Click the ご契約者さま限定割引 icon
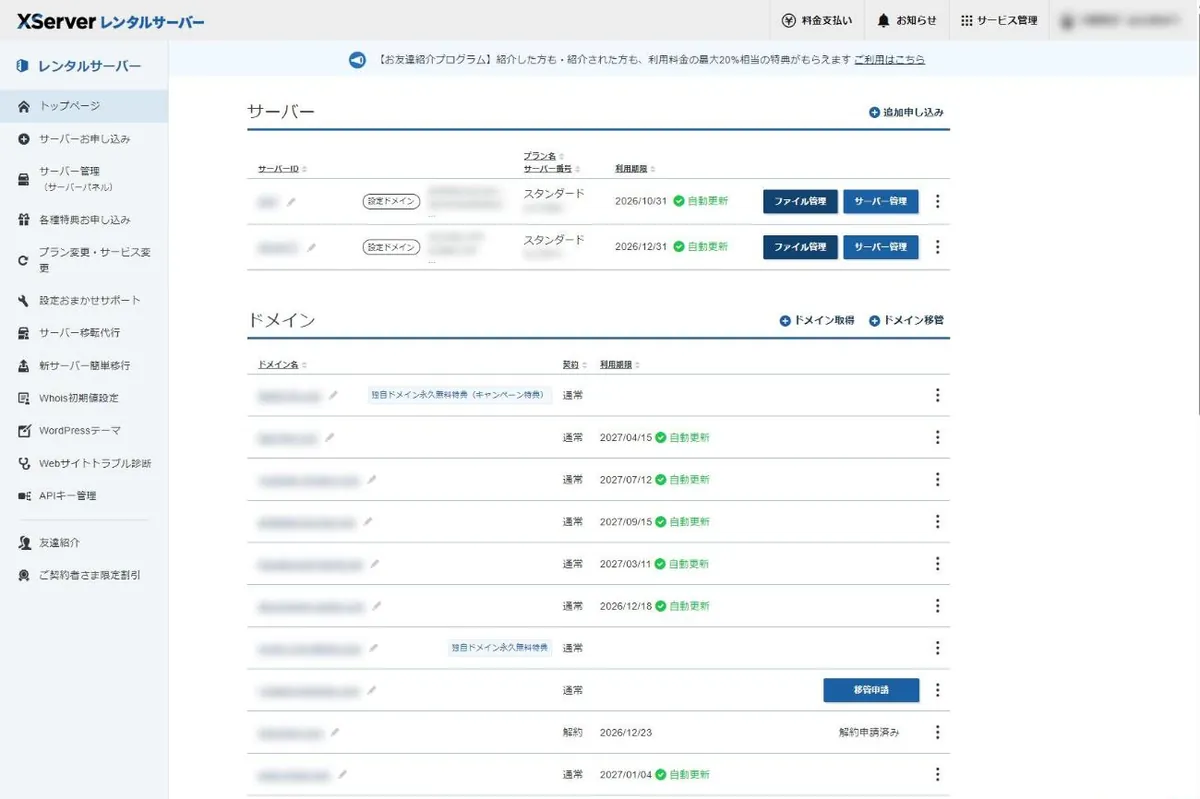This screenshot has height=799, width=1200. [x=24, y=576]
